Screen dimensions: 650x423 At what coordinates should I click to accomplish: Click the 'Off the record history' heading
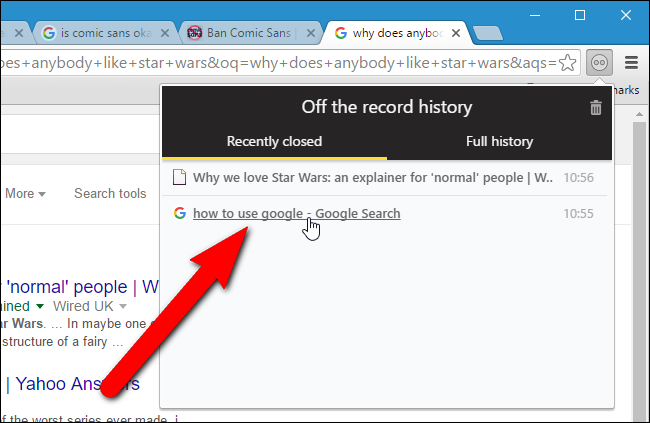coord(386,107)
